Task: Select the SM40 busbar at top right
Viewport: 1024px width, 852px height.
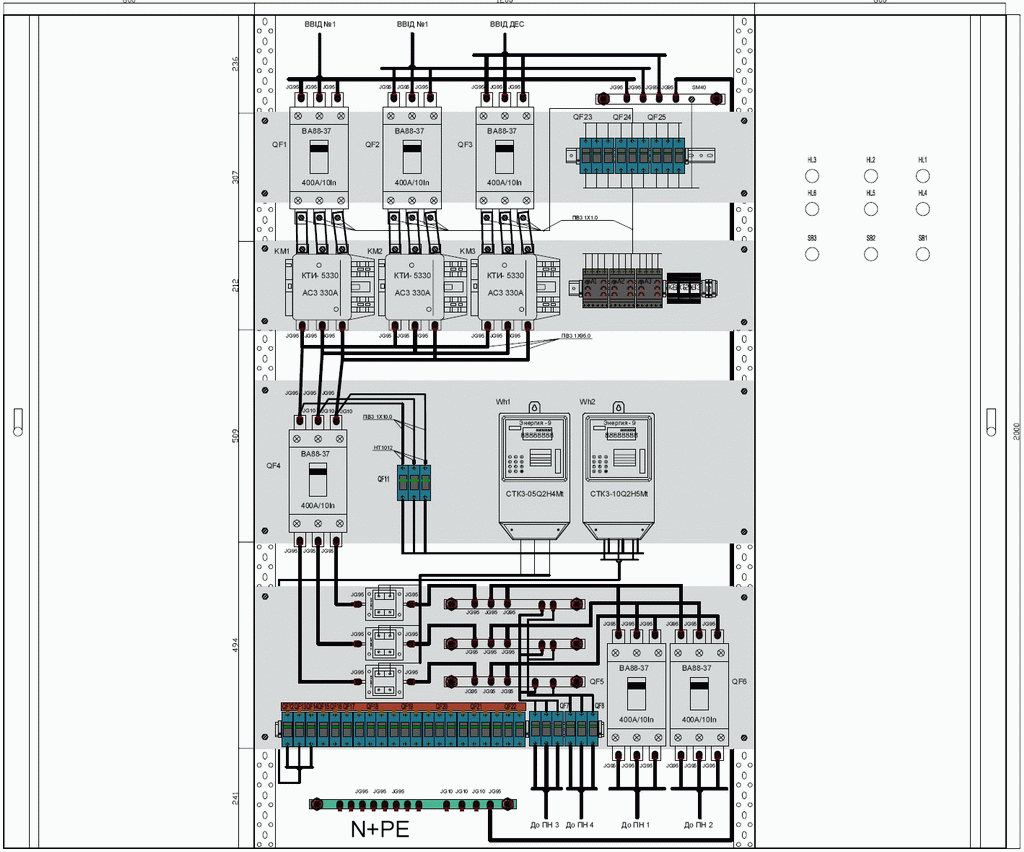Action: tap(660, 99)
